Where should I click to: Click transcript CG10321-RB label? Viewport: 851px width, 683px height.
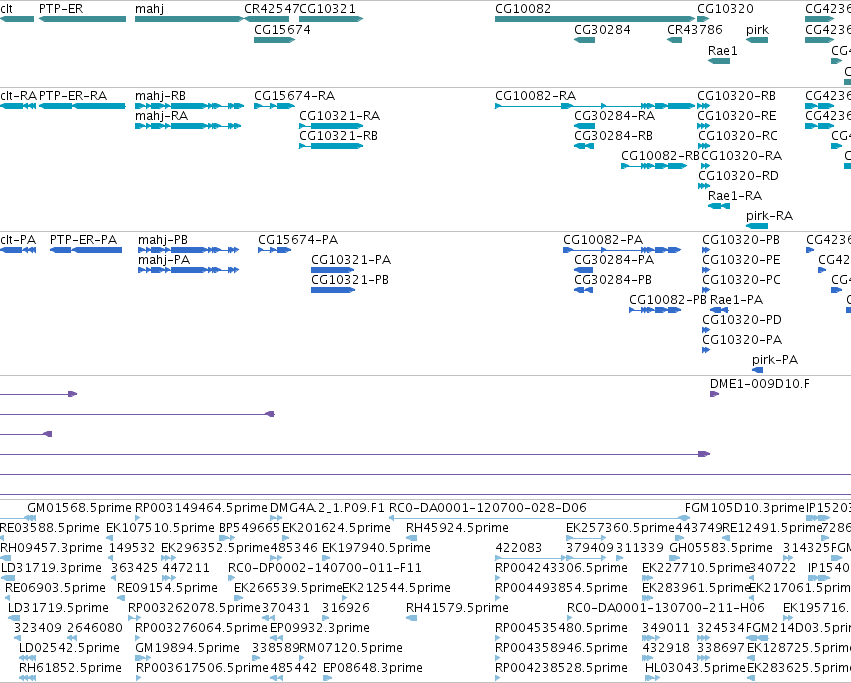(338, 136)
